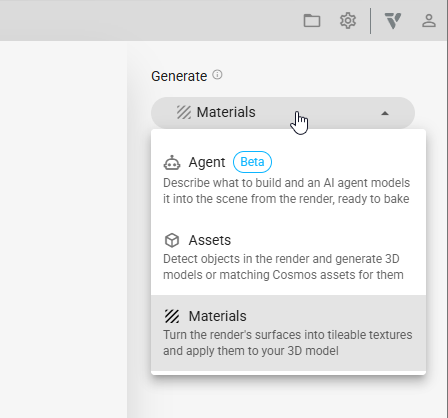Choose Materials from the dropdown list
Image resolution: width=448 pixels, height=418 pixels.
pos(288,333)
